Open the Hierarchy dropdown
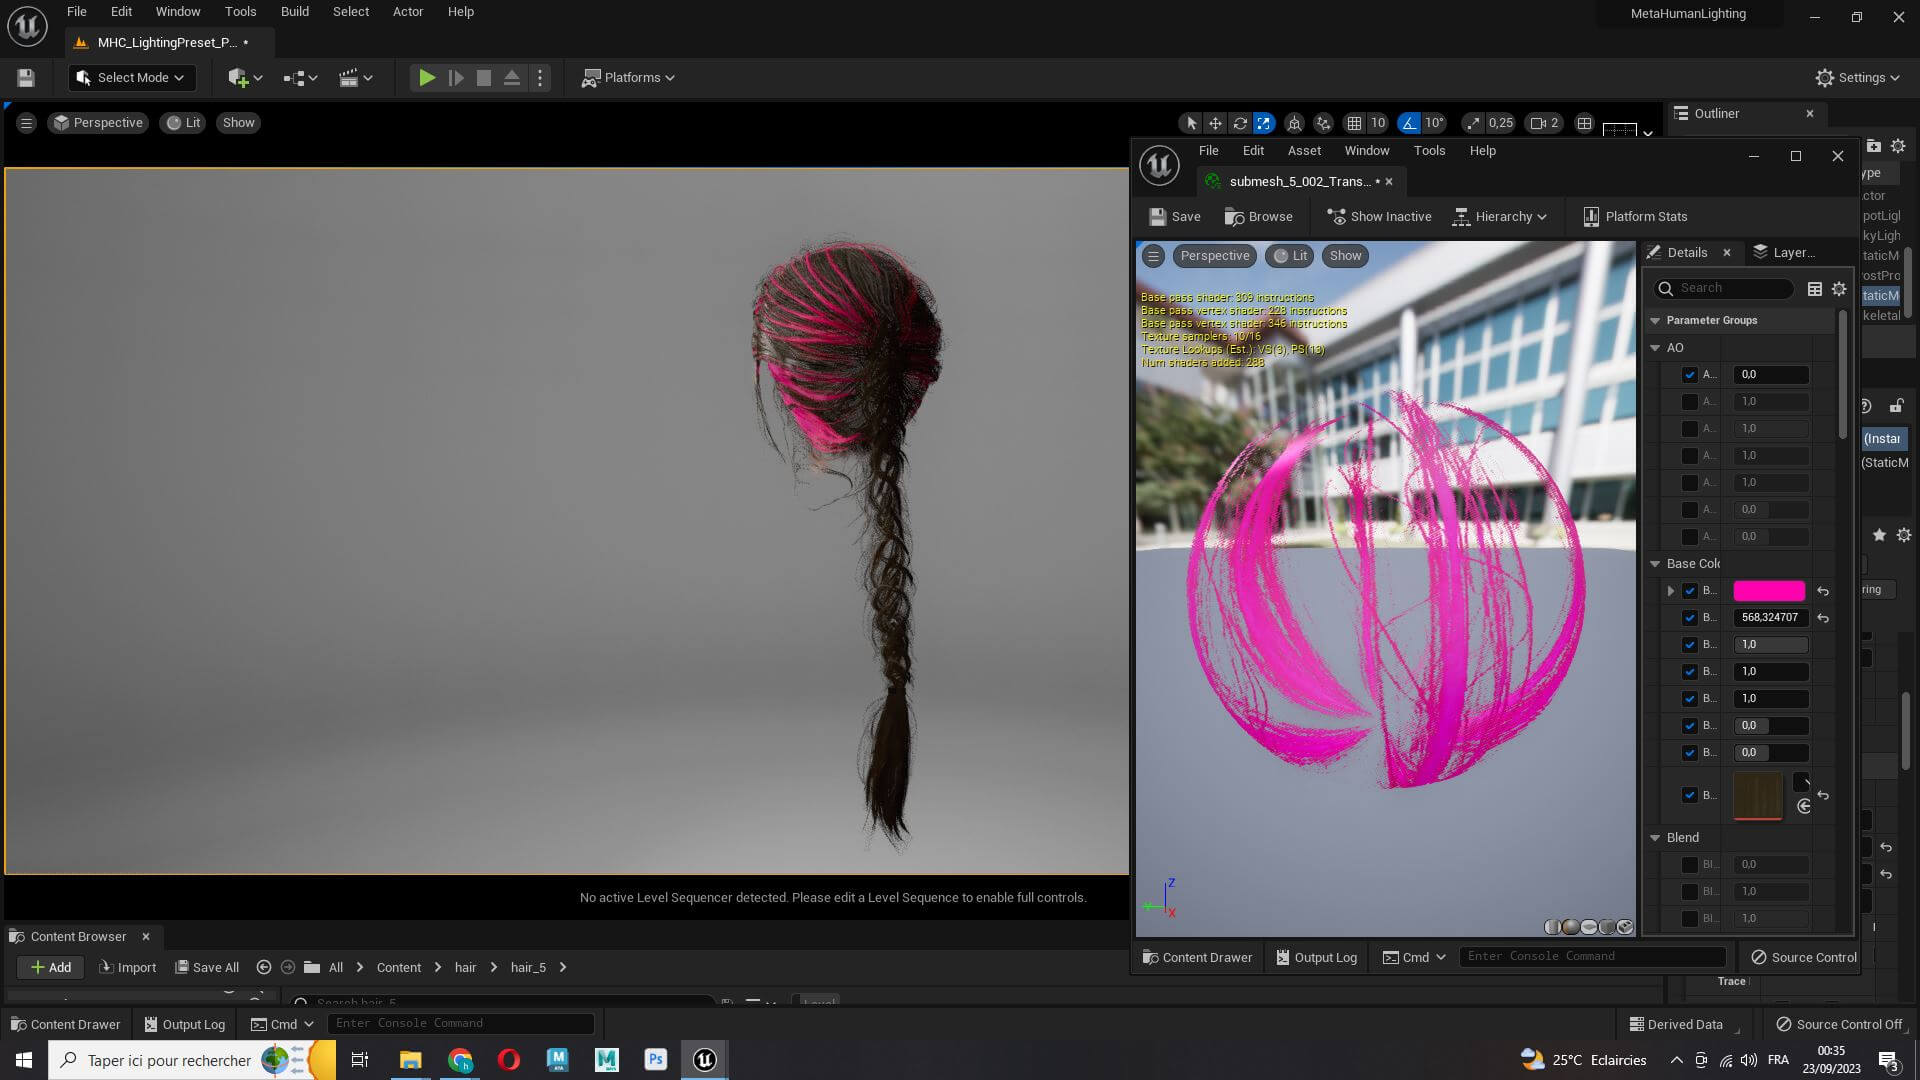The image size is (1920, 1080). (x=1500, y=216)
